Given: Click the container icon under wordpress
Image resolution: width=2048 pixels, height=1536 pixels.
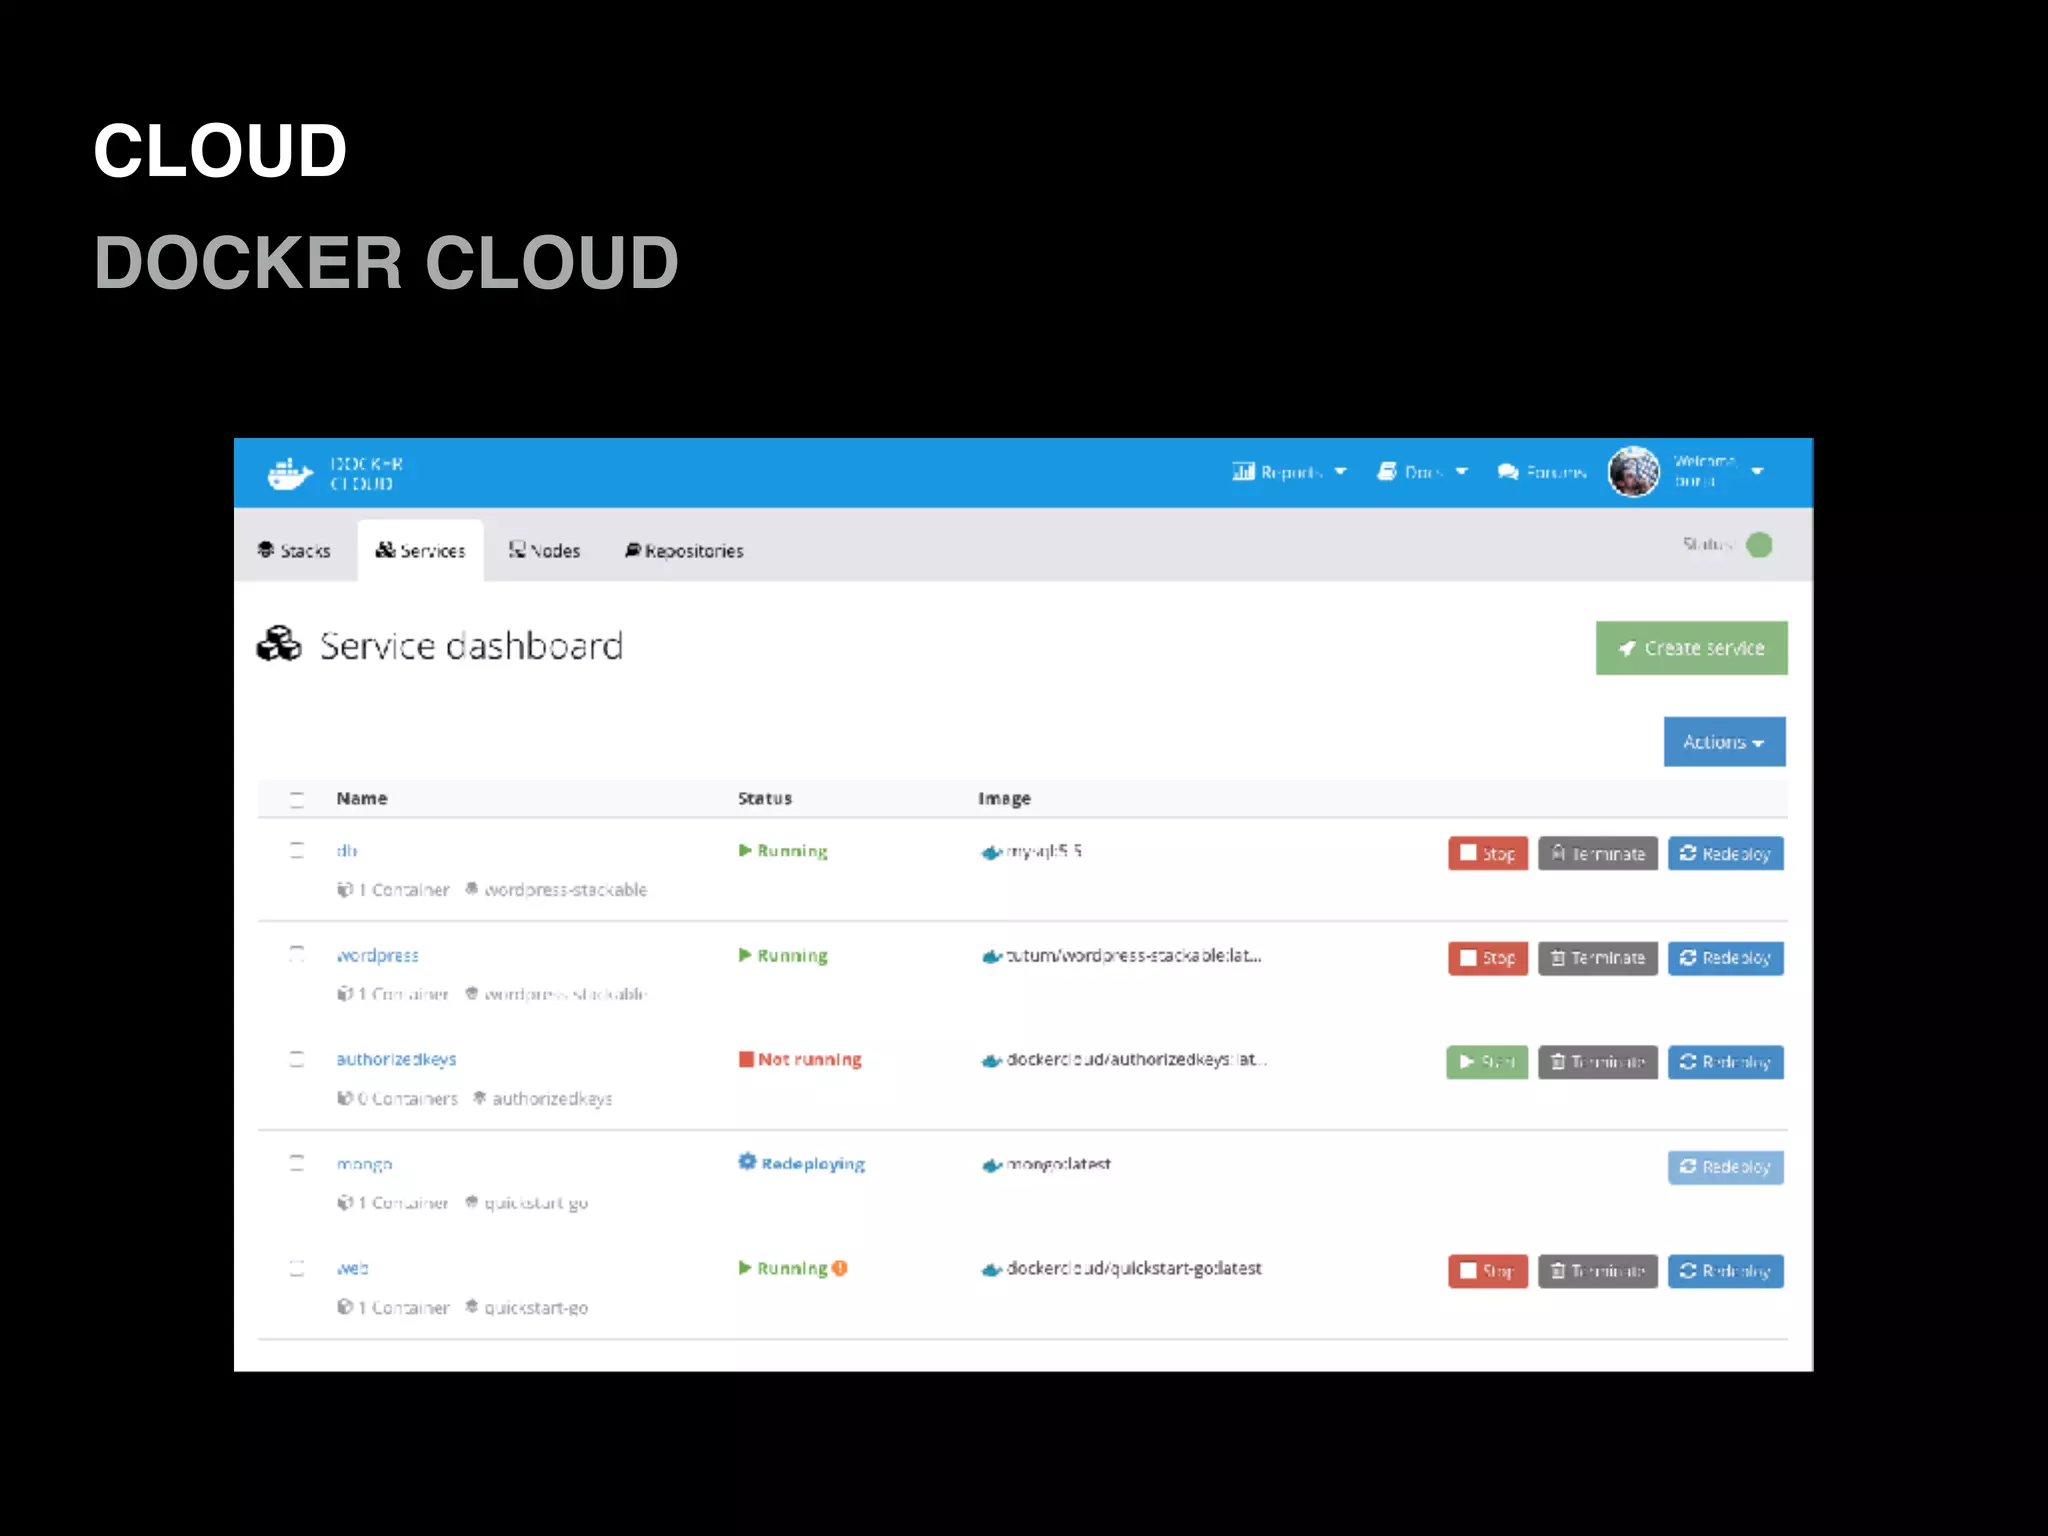Looking at the screenshot, I should coord(345,994).
